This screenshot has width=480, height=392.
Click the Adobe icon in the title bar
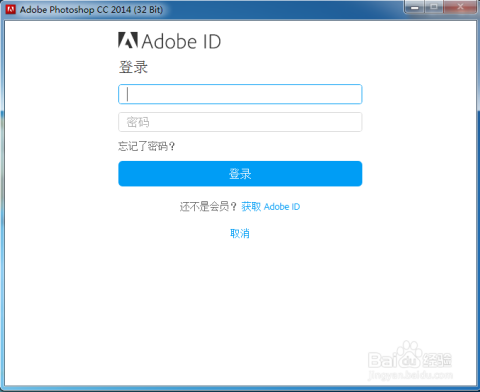(11, 9)
